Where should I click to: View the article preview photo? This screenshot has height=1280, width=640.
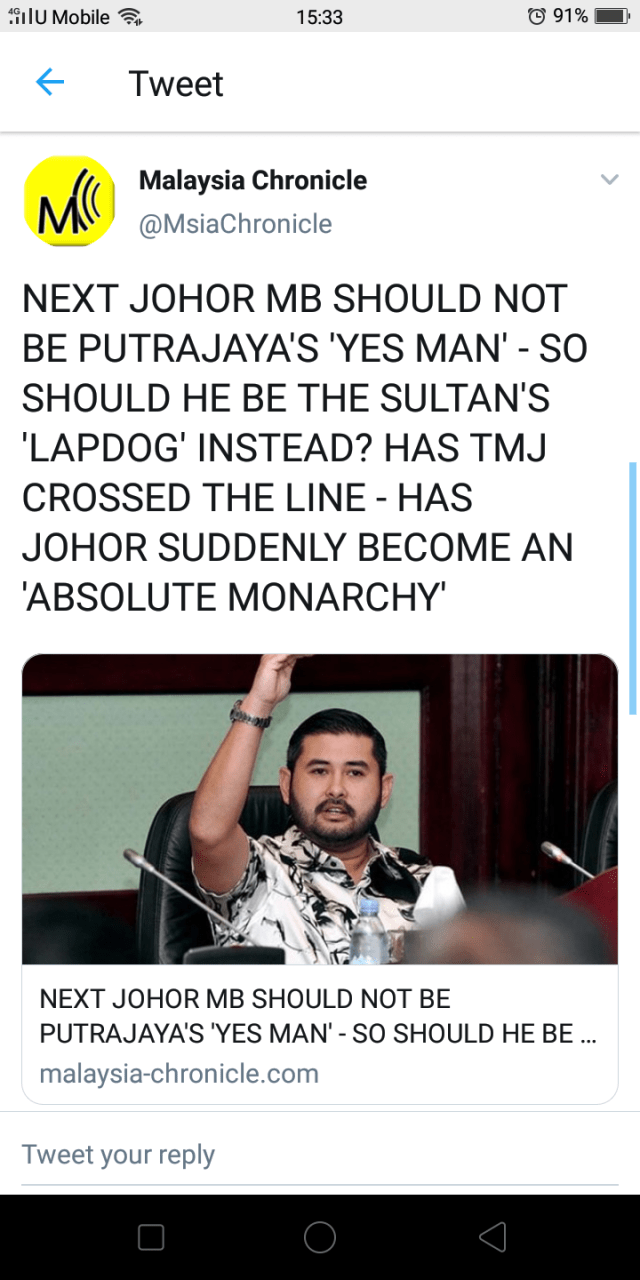click(x=320, y=809)
